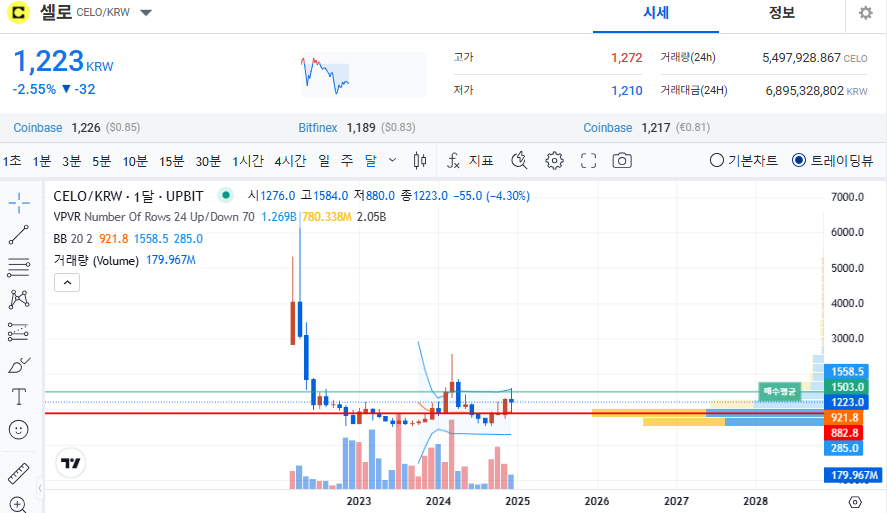The height and width of the screenshot is (513, 887).
Task: Select the Text annotation tool
Action: pyautogui.click(x=19, y=397)
